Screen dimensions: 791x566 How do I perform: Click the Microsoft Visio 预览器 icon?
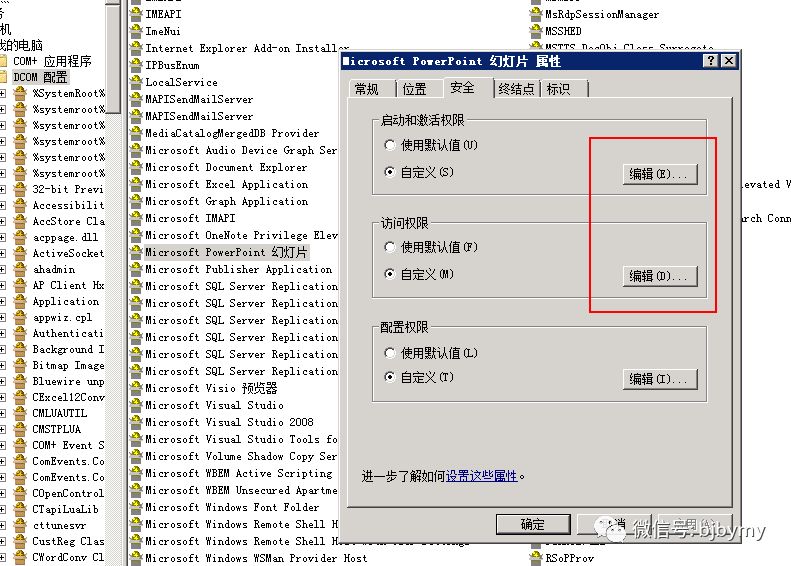coord(136,388)
